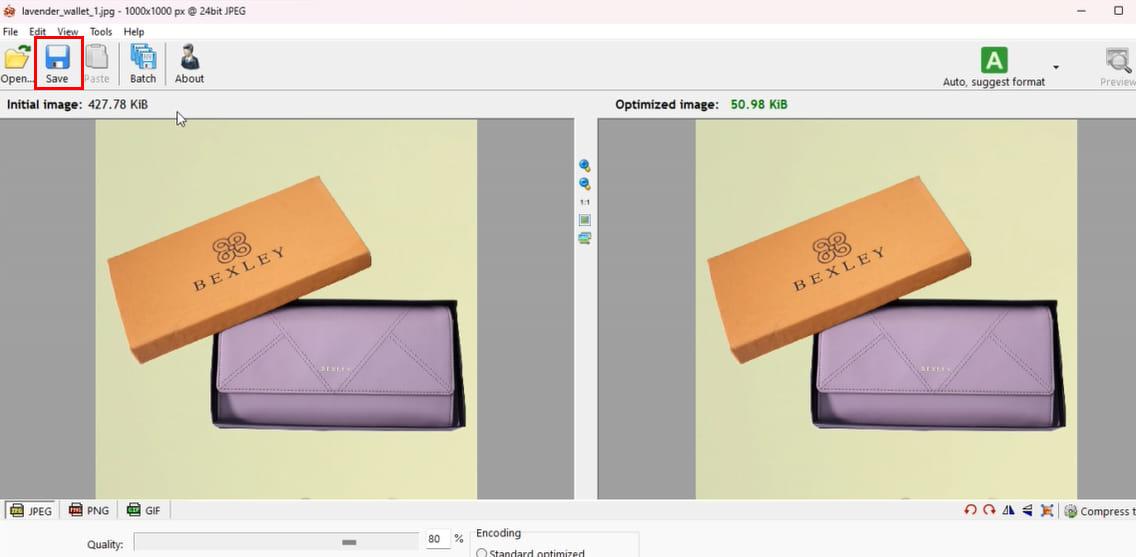Click Compress to size button
Image resolution: width=1136 pixels, height=557 pixels.
click(1099, 511)
